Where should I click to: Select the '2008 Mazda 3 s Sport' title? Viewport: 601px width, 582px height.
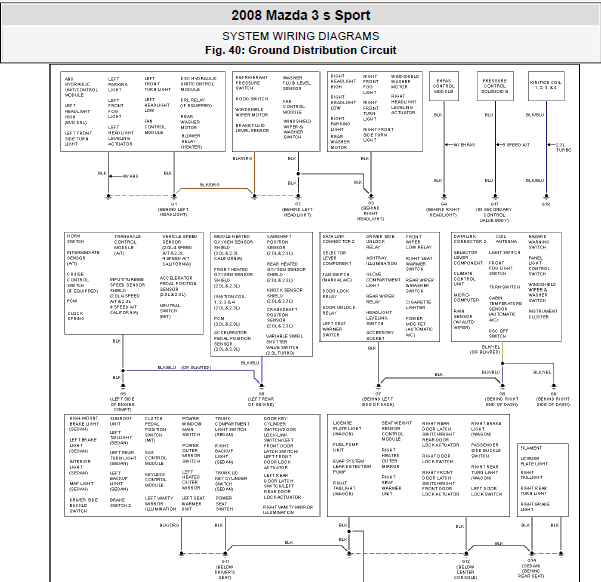(x=300, y=15)
